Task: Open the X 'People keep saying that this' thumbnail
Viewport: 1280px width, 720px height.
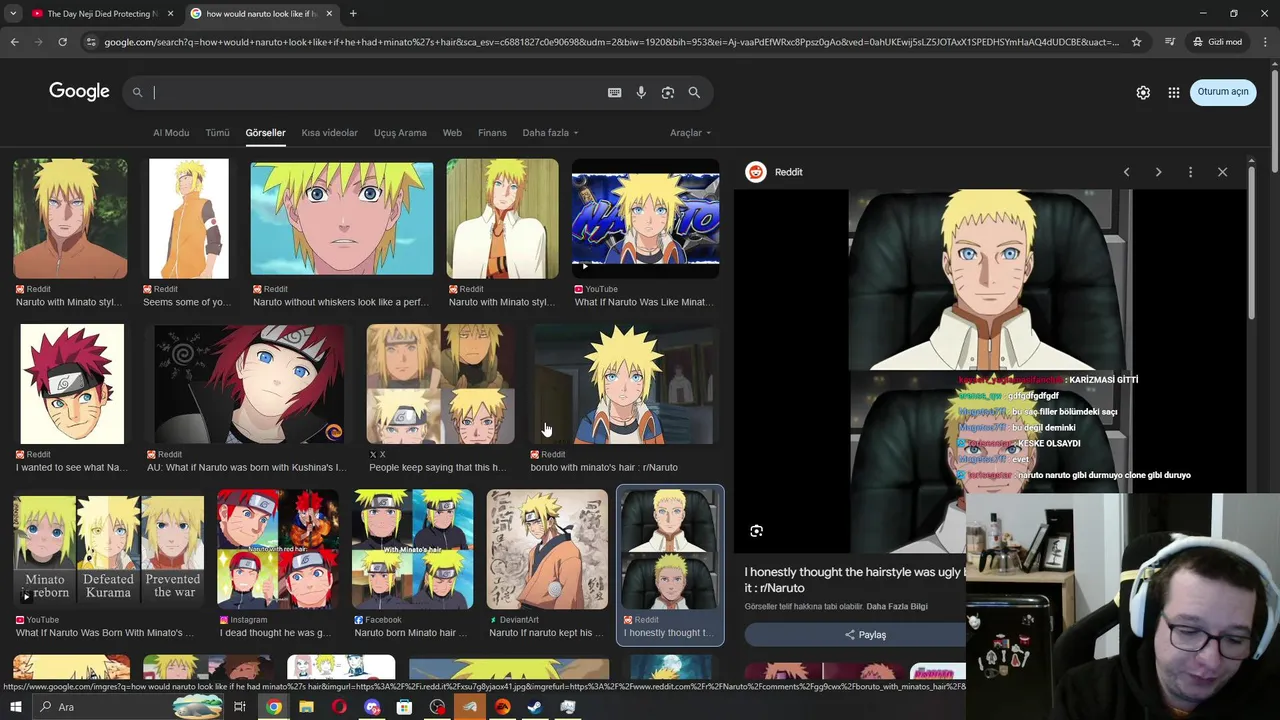Action: click(440, 384)
